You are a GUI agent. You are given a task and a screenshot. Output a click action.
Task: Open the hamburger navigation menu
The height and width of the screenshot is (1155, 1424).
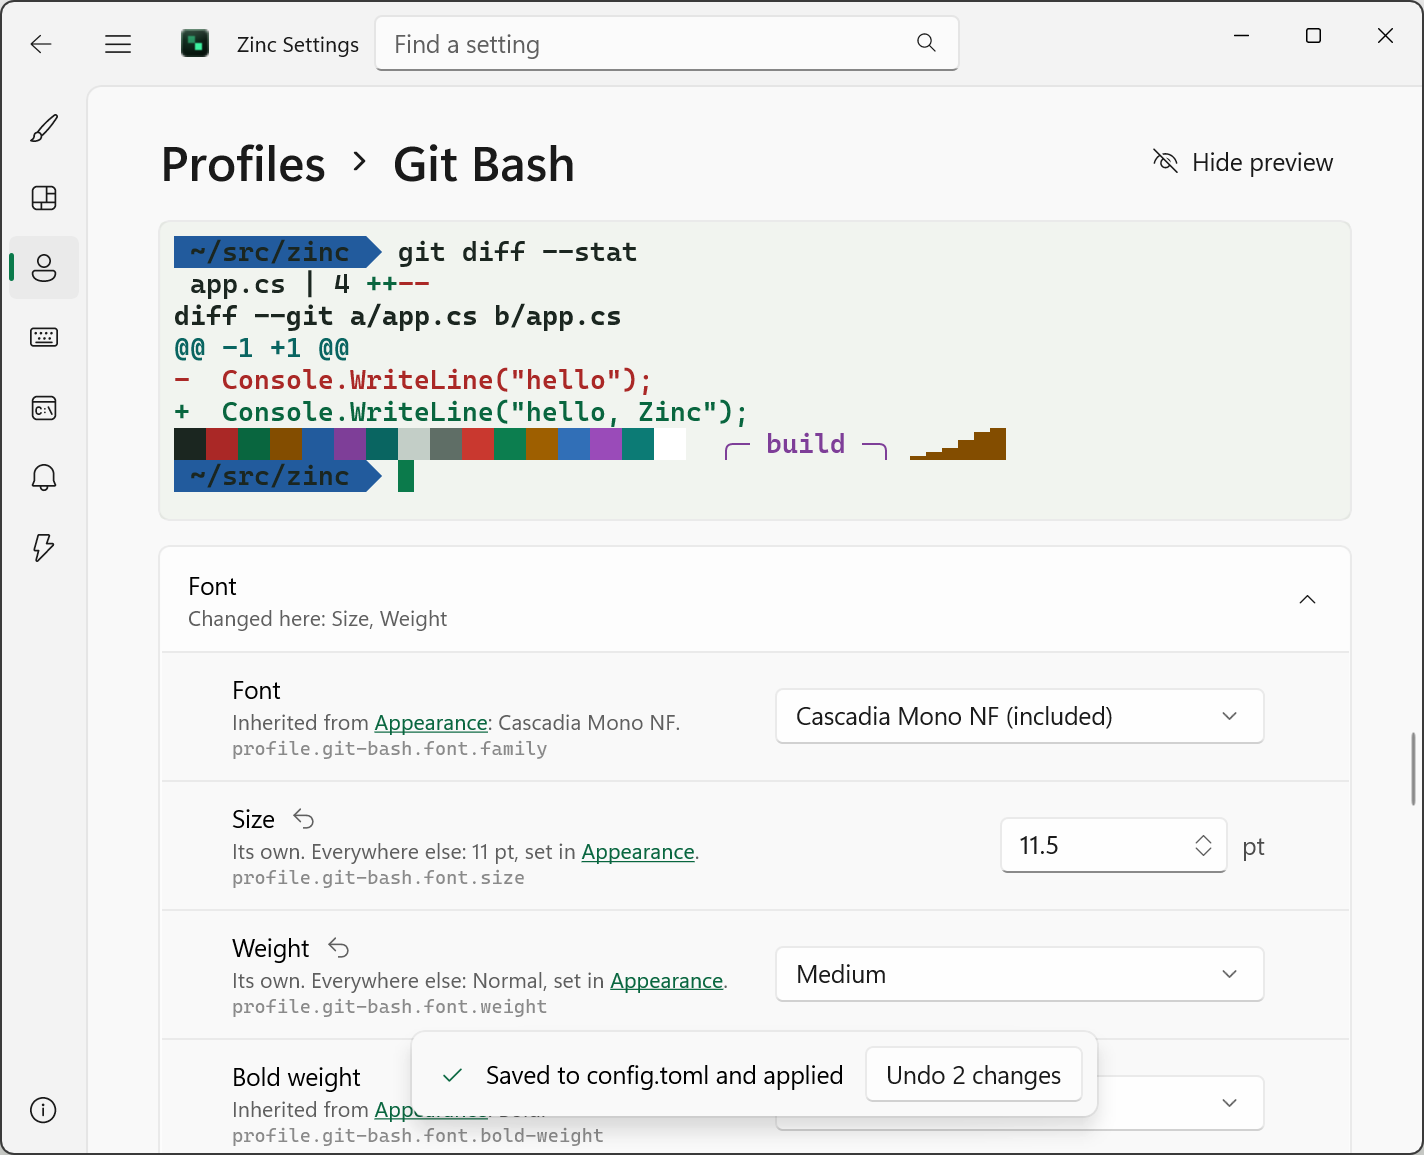tap(118, 44)
